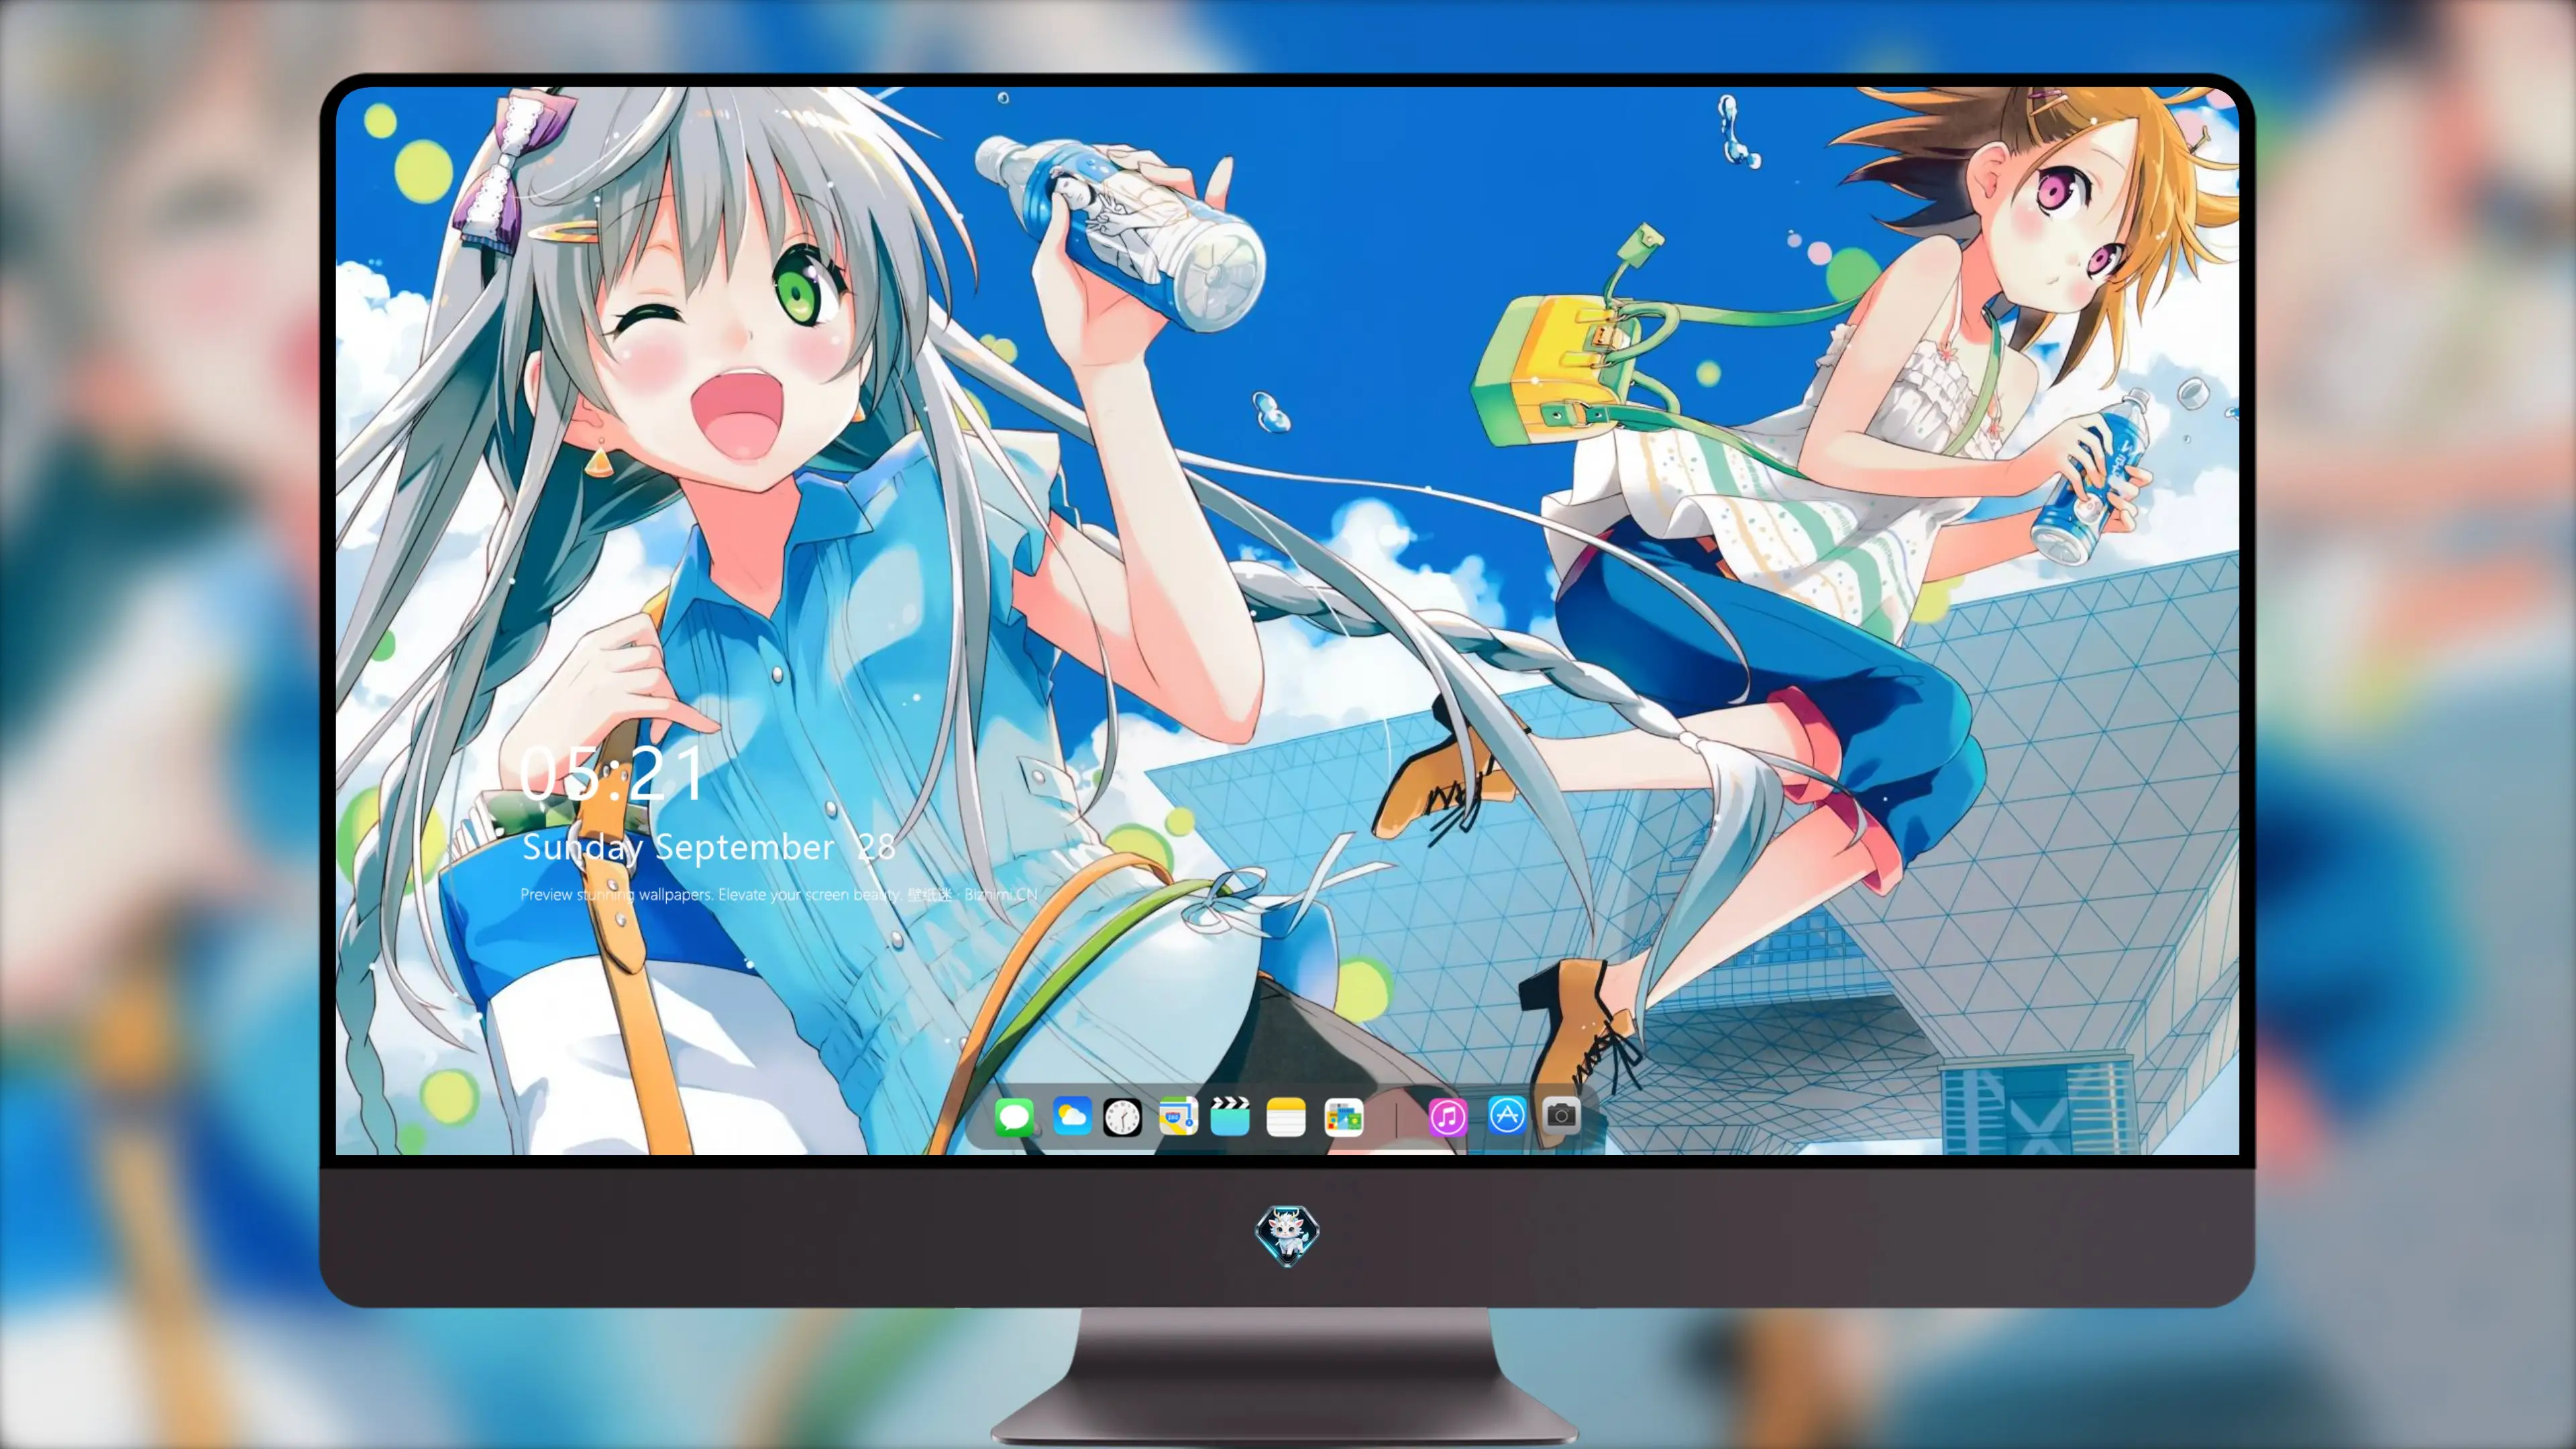Viewport: 2576px width, 1449px height.
Task: Launch the Videos clapperboard app
Action: coord(1230,1116)
